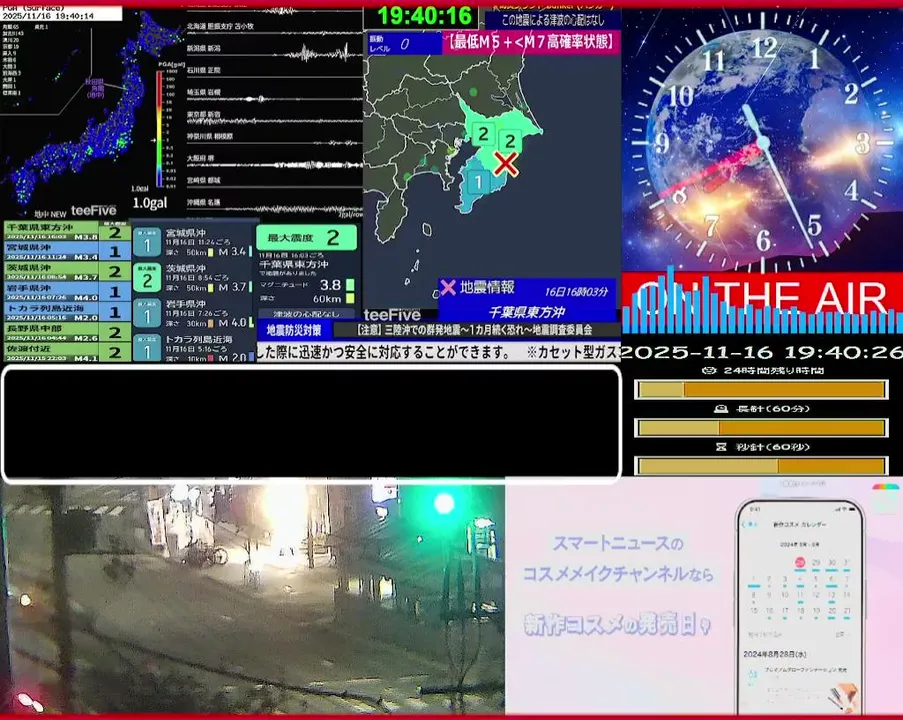This screenshot has height=720, width=903.
Task: Click the 秒針(60秒) progress bar
Action: [761, 465]
